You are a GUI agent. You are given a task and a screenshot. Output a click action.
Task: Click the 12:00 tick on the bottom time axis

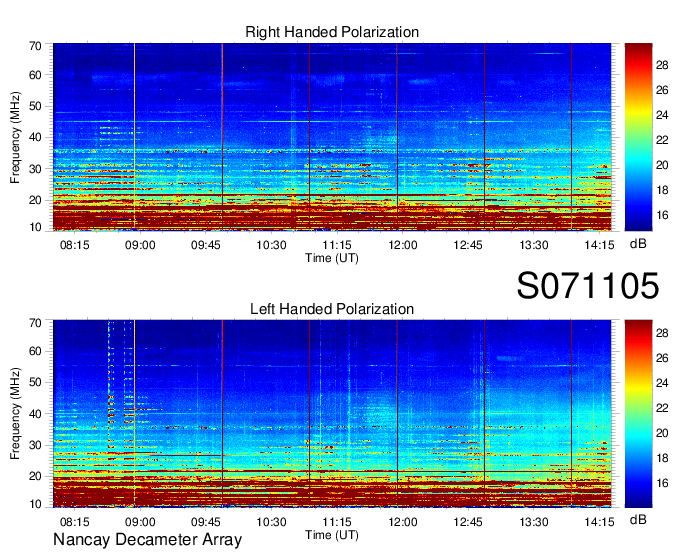click(402, 522)
